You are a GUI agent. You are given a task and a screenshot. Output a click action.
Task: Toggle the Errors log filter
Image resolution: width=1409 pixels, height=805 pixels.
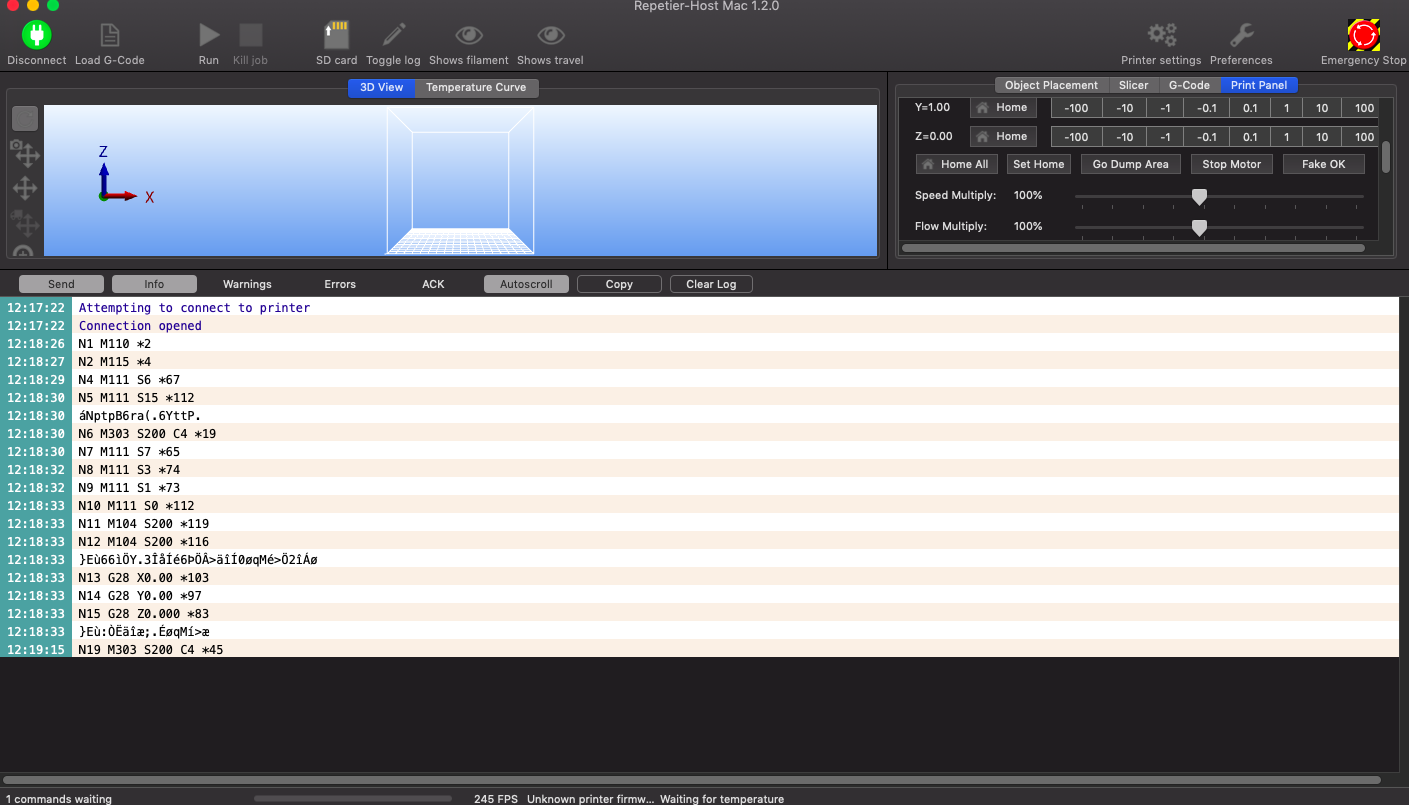pos(340,284)
